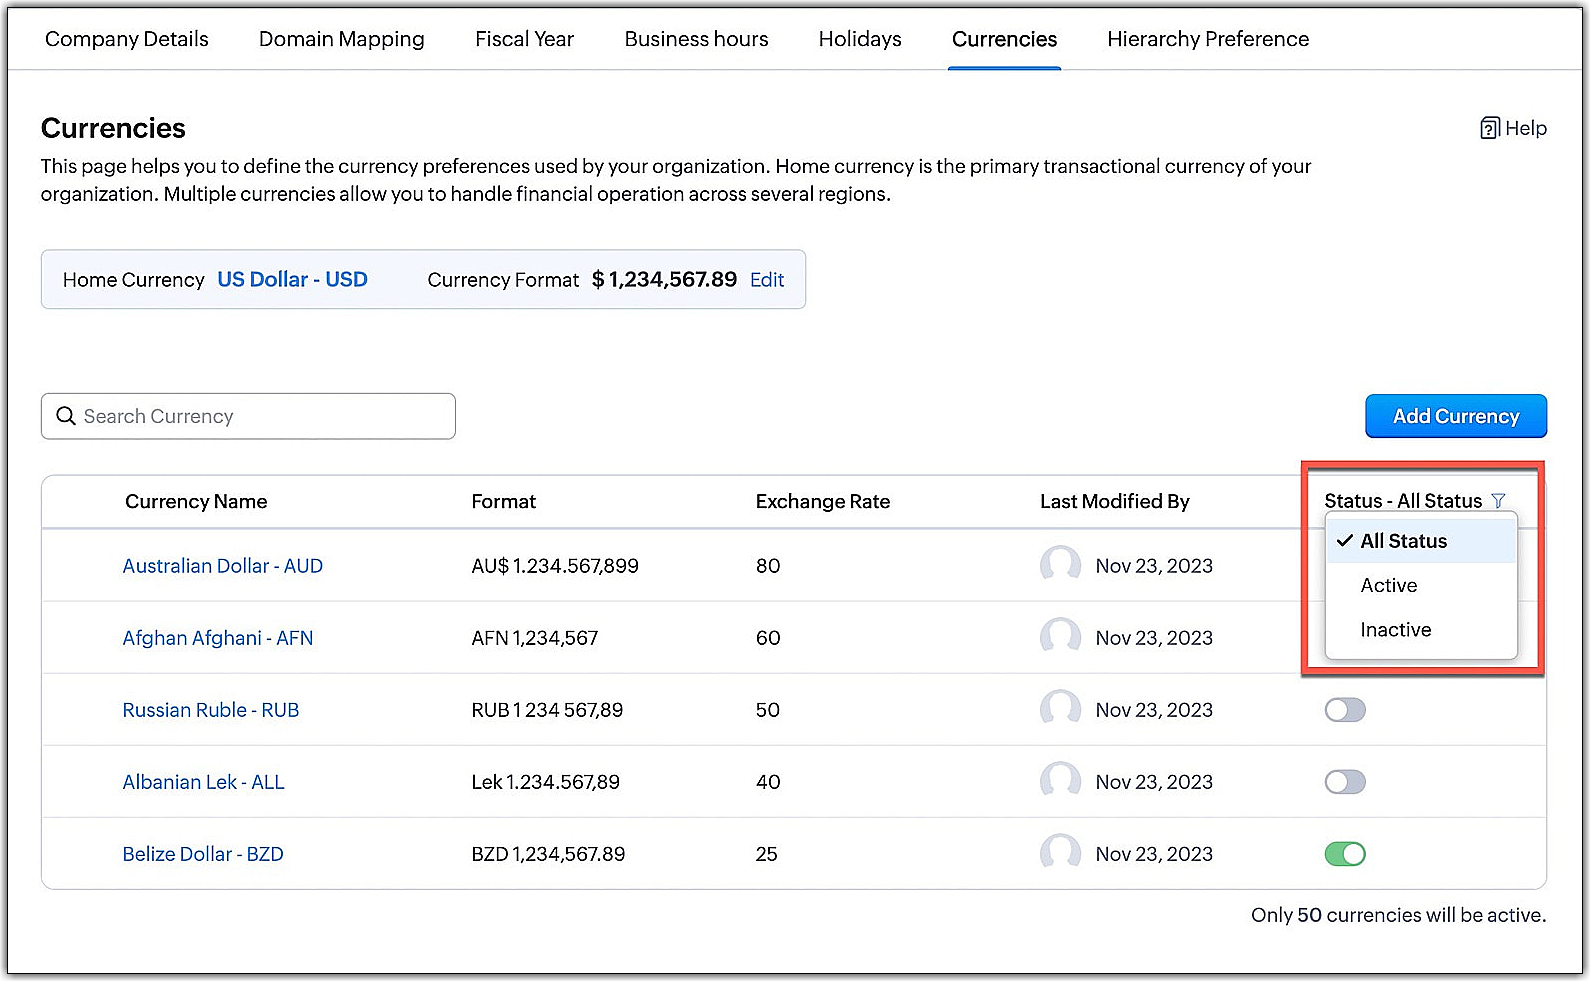Click the avatar in the Australian Dollar row
The width and height of the screenshot is (1591, 982).
coord(1060,565)
